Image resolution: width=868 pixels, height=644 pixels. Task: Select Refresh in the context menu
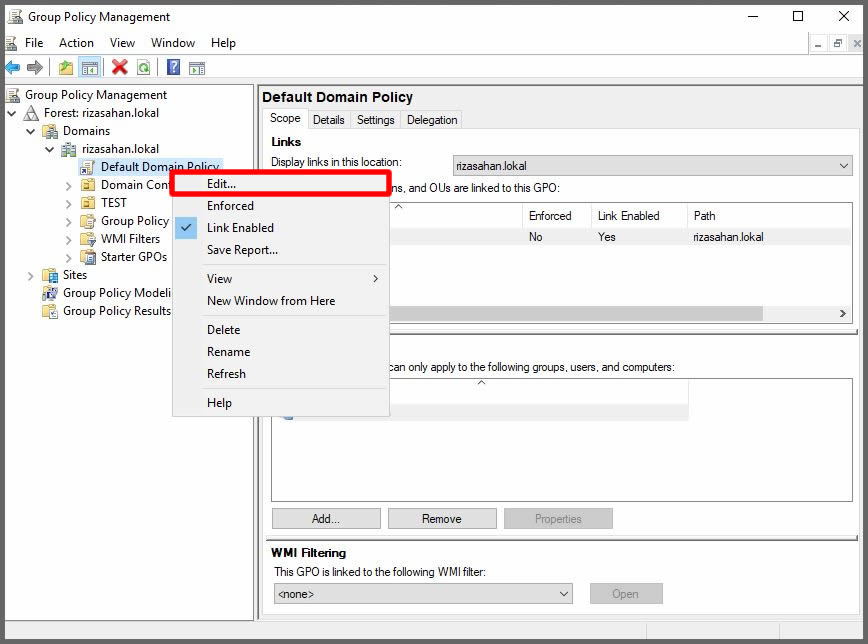tap(281, 374)
